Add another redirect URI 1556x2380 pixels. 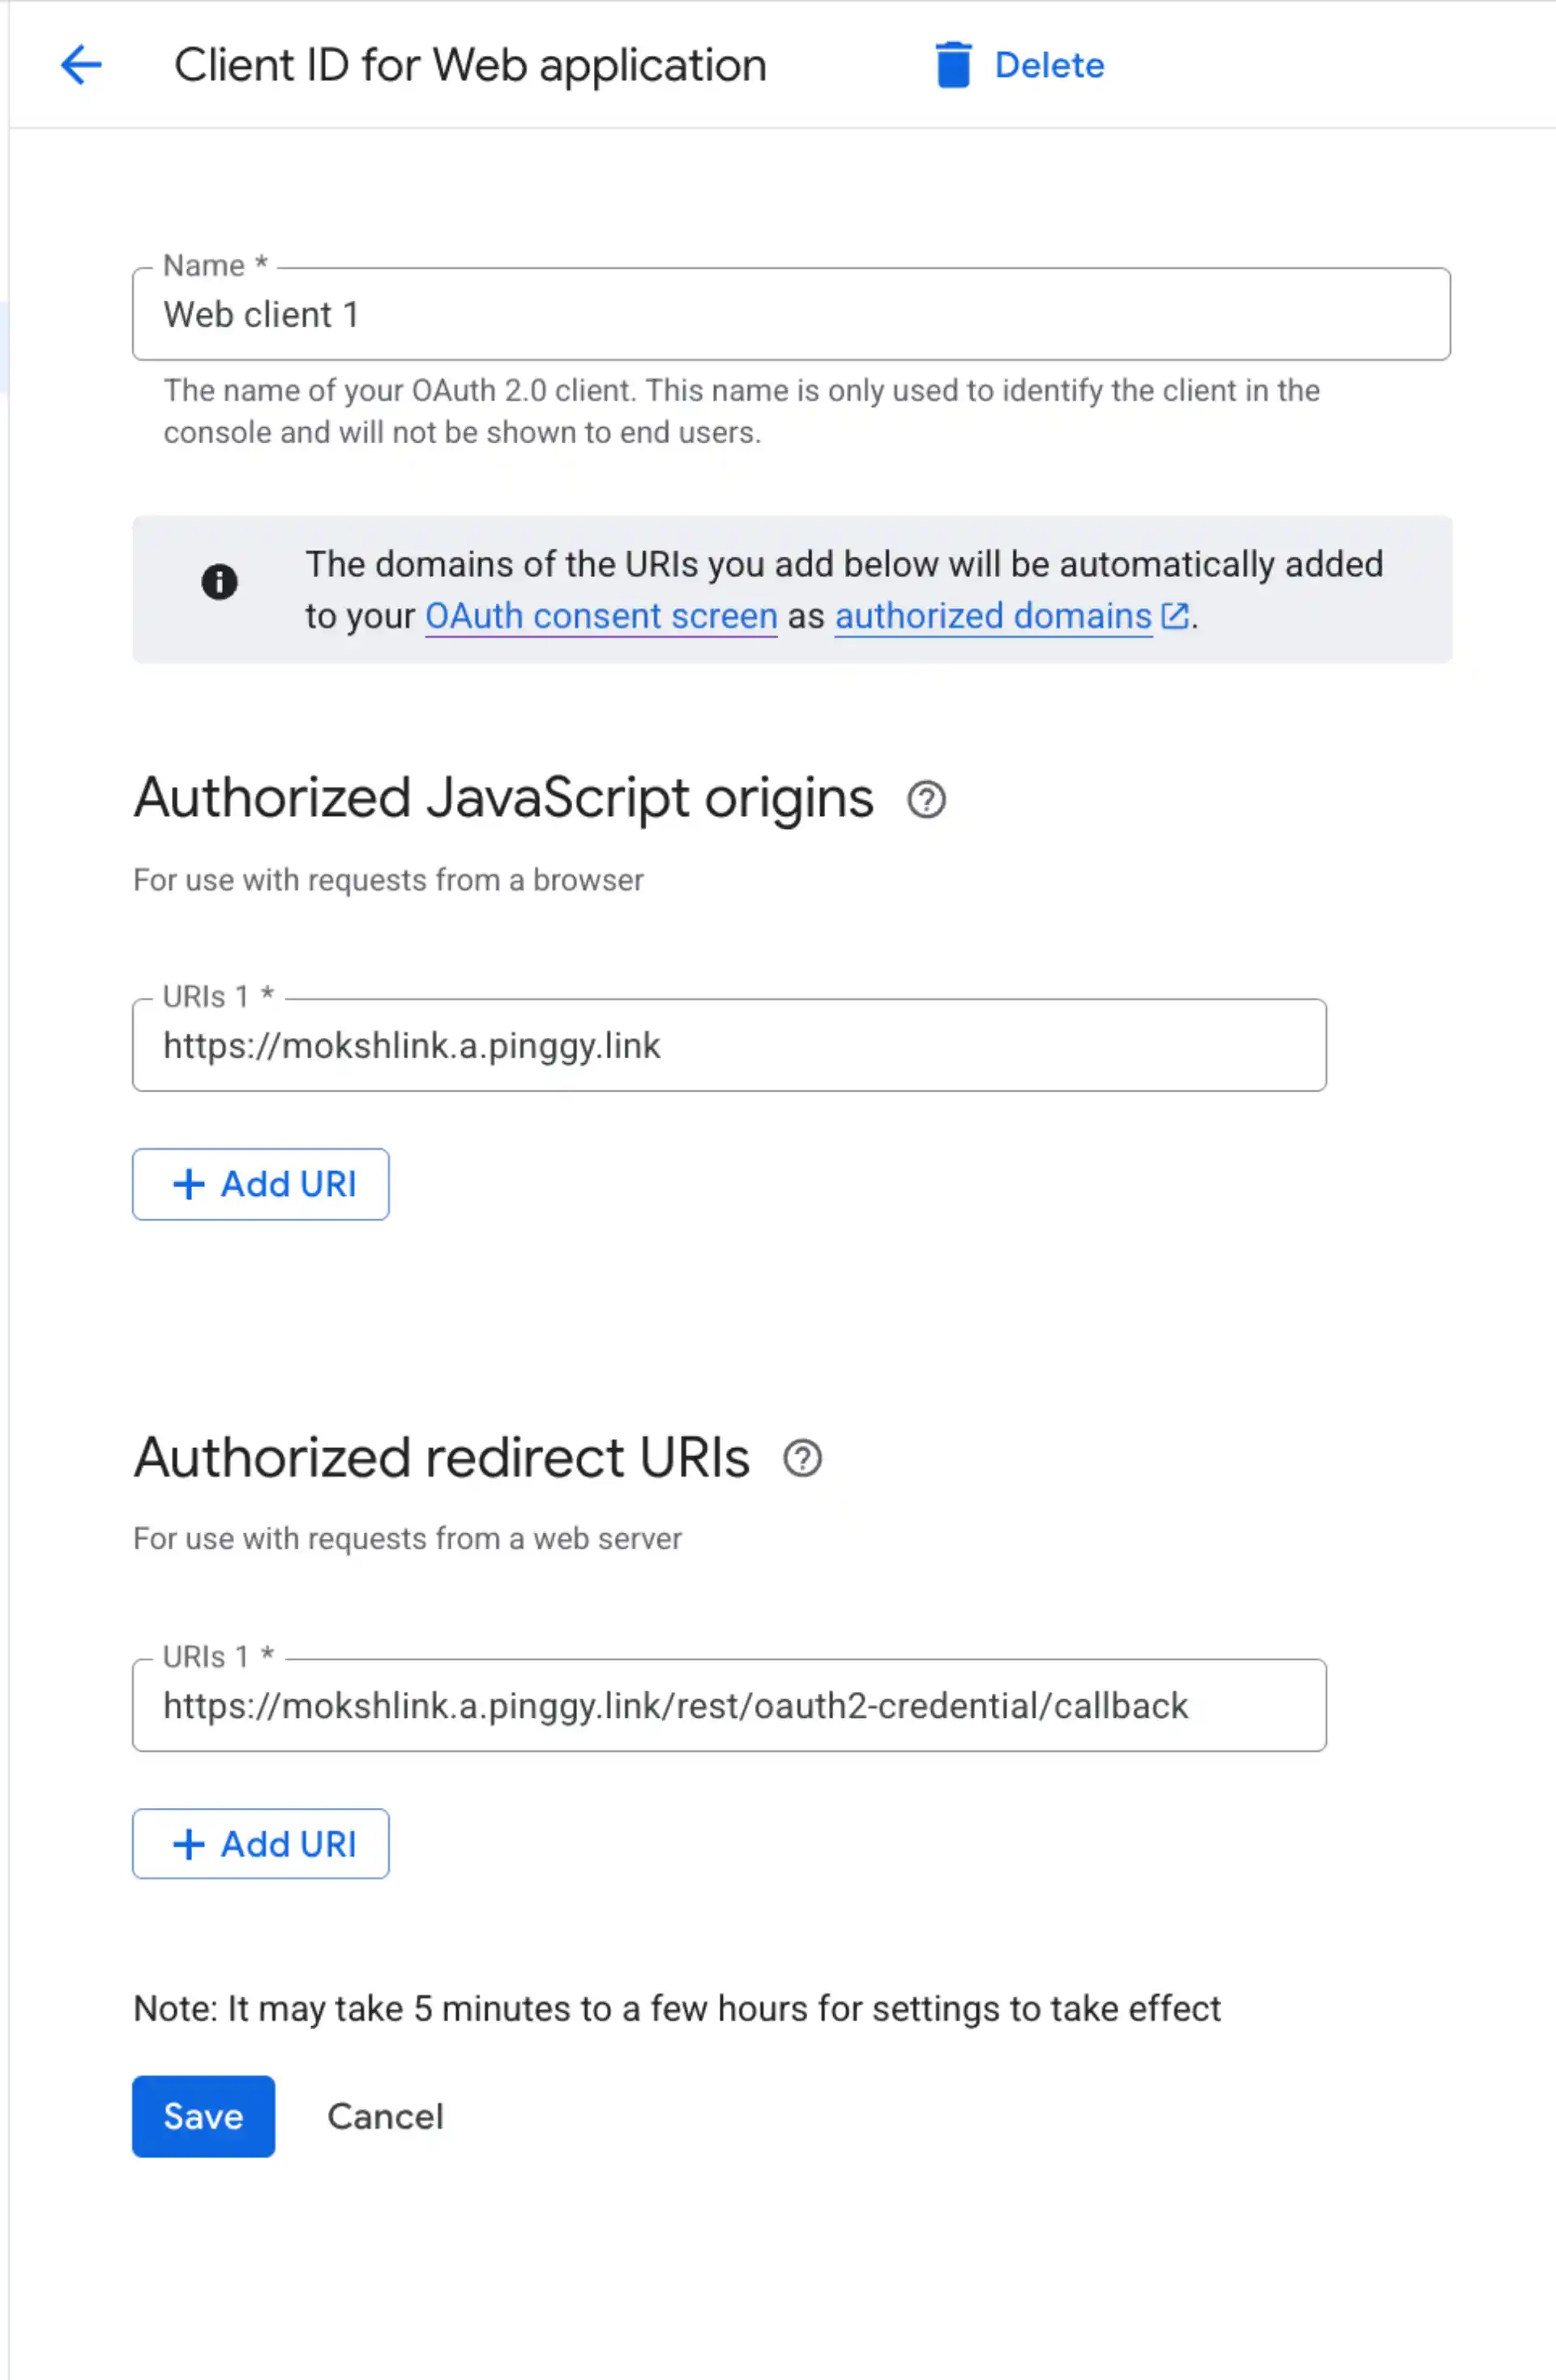[260, 1843]
